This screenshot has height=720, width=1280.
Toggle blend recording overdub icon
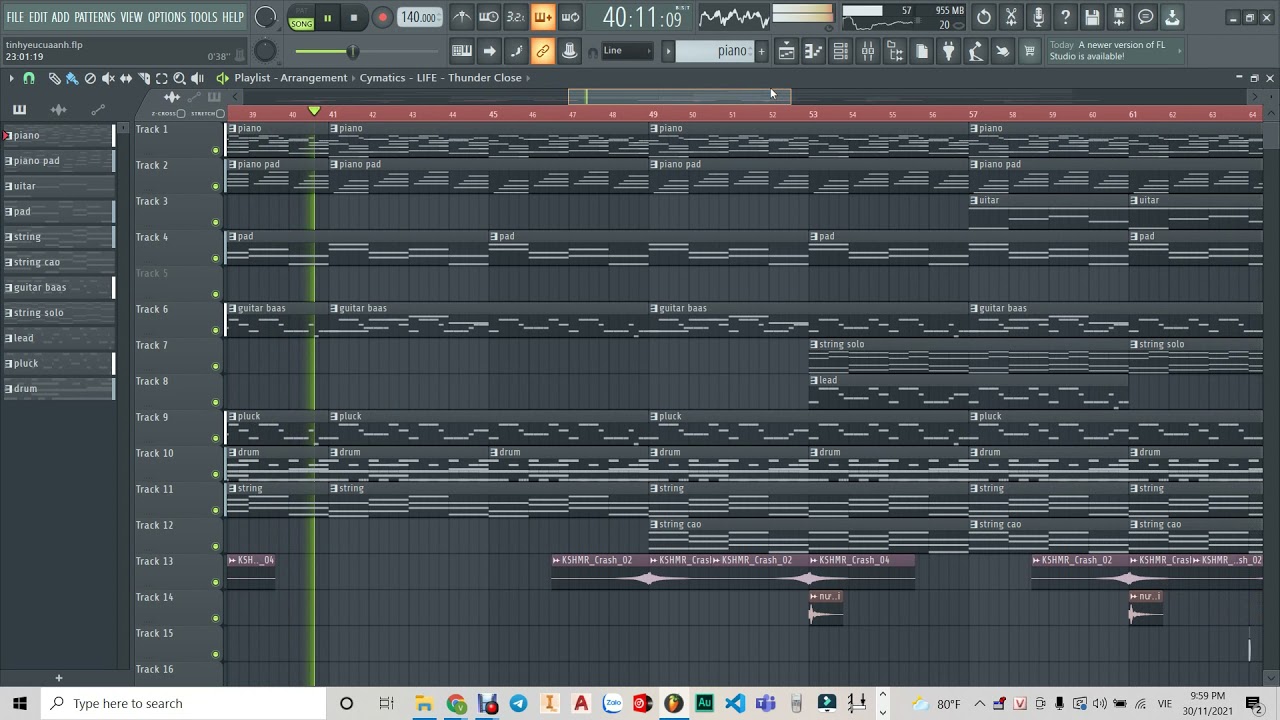[542, 17]
